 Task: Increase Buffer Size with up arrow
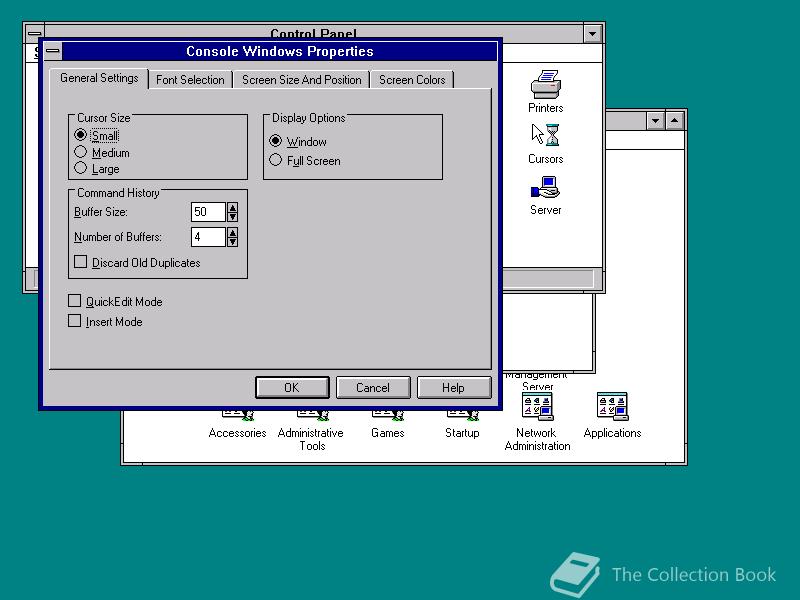click(233, 207)
